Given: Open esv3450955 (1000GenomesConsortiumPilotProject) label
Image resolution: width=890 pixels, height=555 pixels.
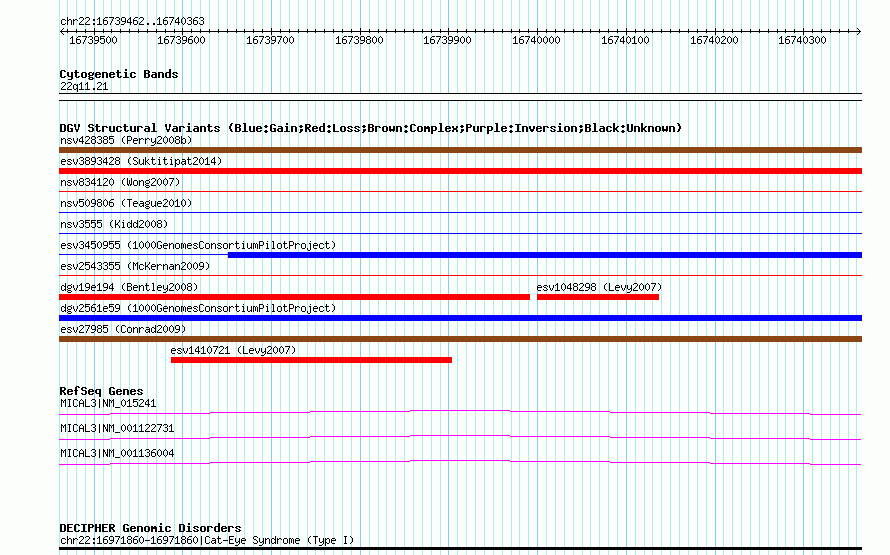Looking at the screenshot, I should (198, 245).
